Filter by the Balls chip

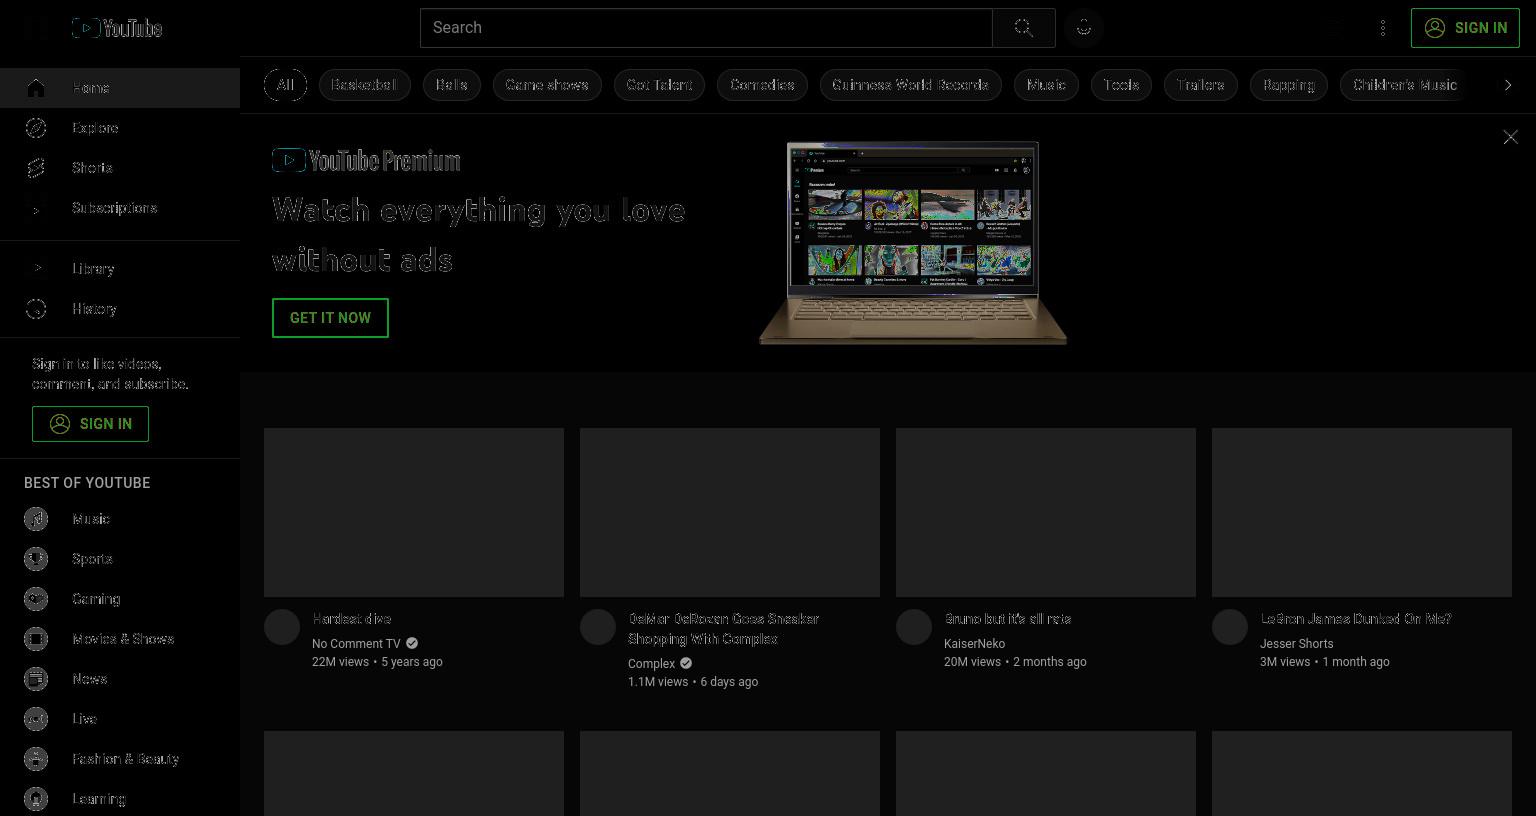click(x=451, y=85)
